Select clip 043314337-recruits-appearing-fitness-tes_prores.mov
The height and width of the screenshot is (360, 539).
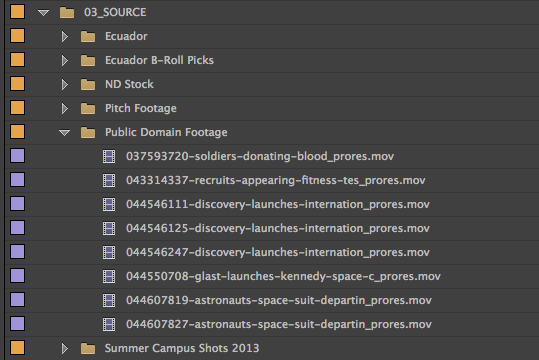(x=276, y=181)
